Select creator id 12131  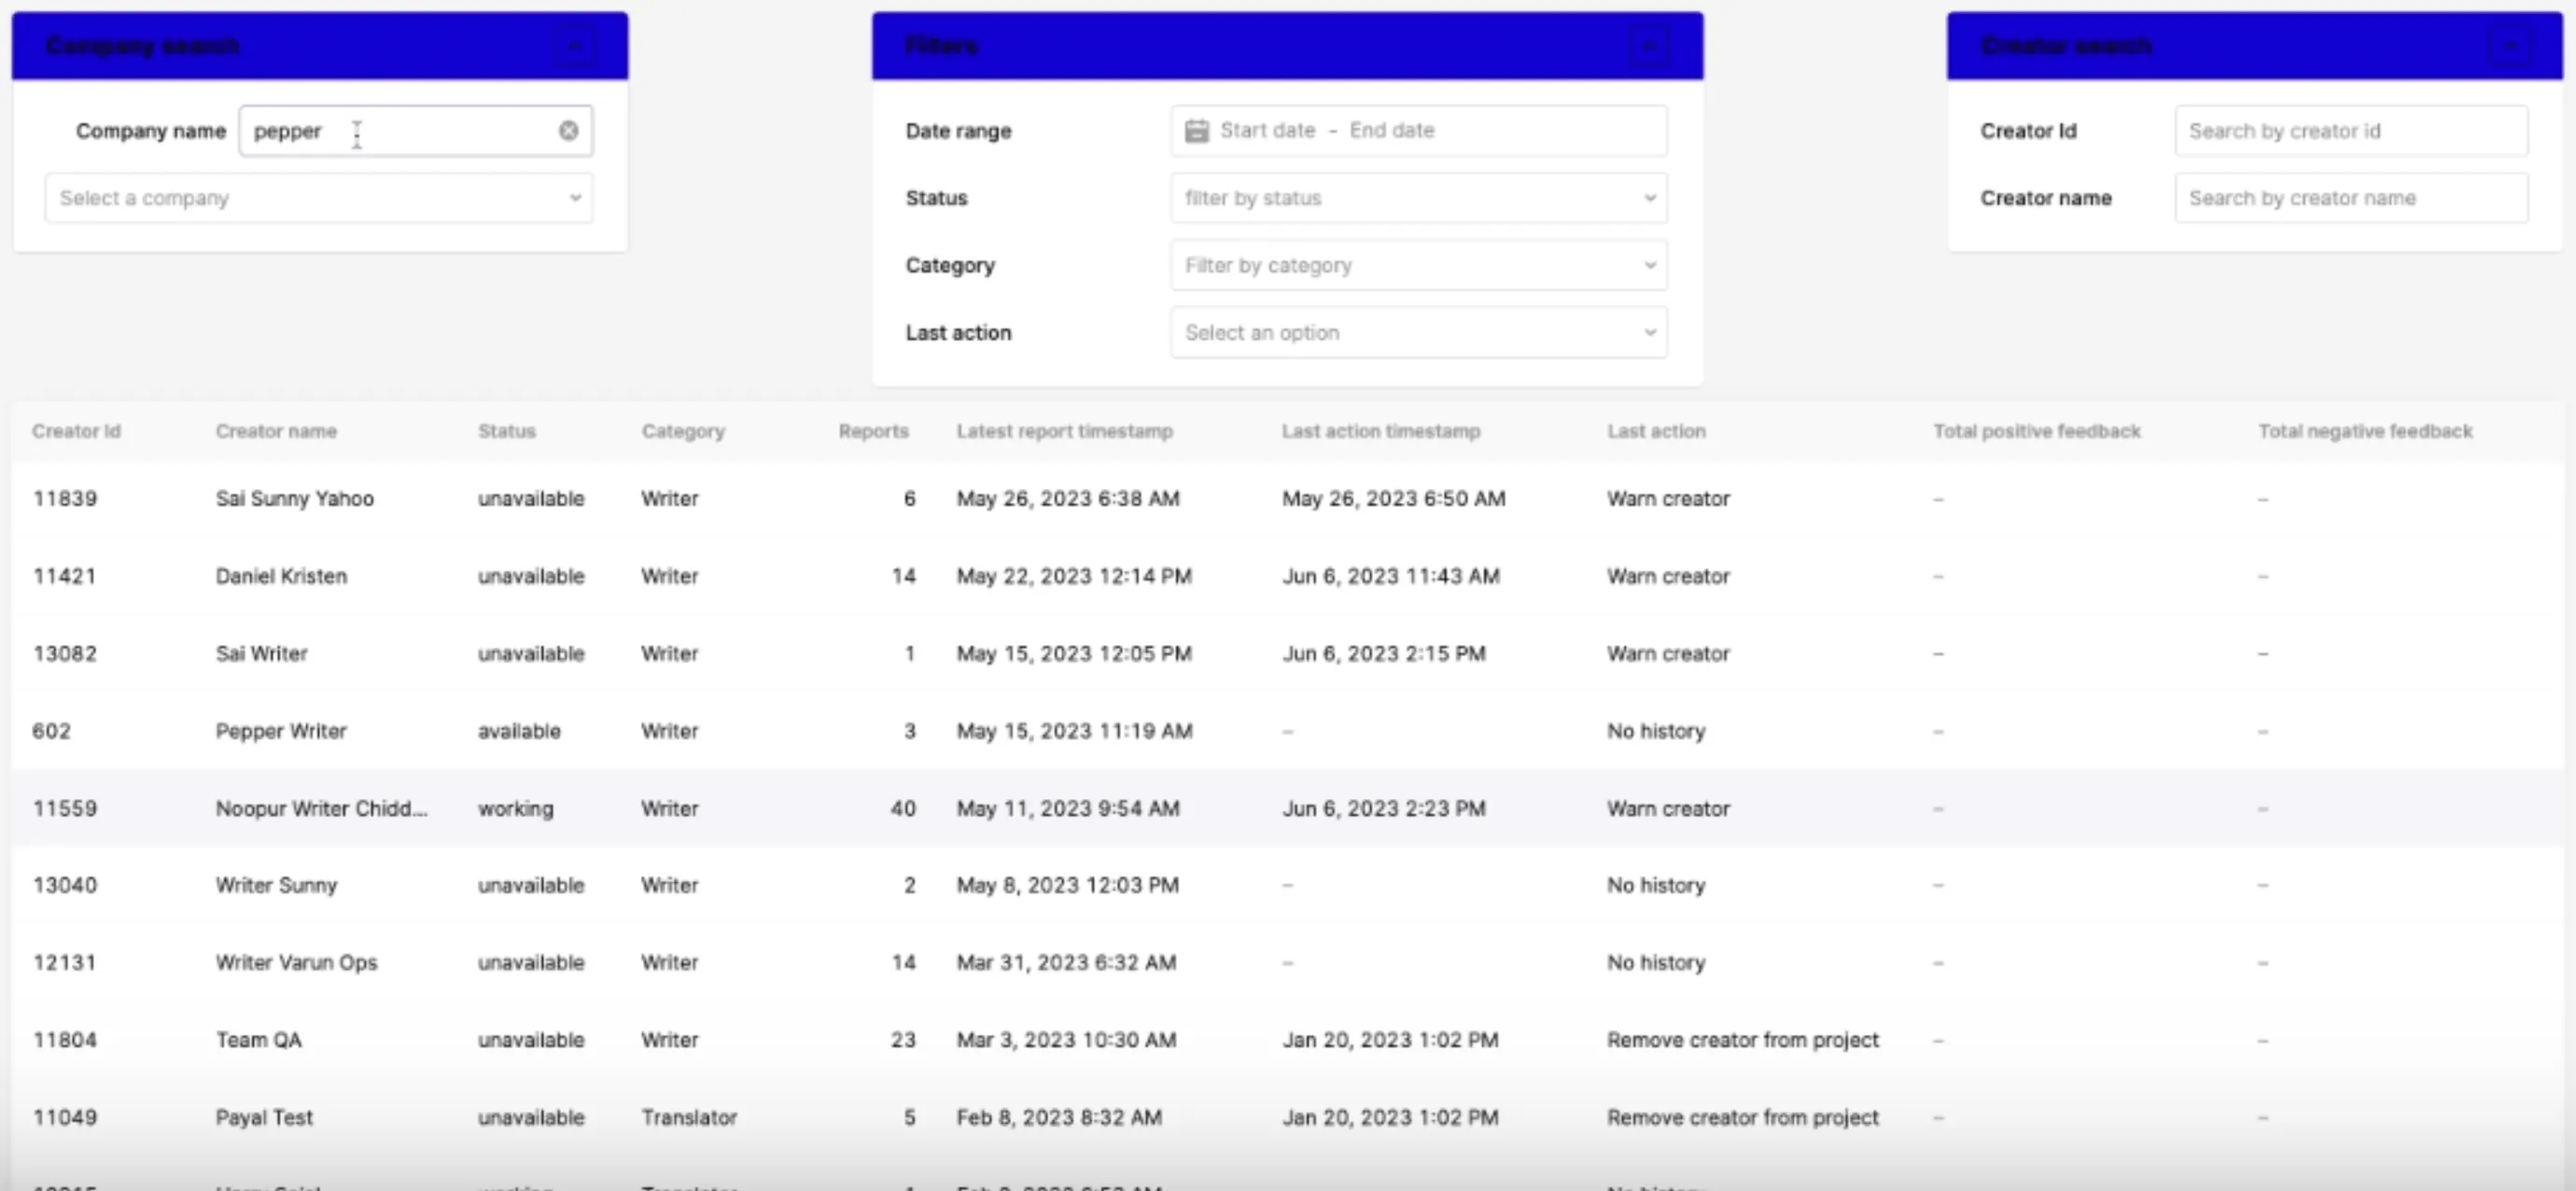[65, 962]
